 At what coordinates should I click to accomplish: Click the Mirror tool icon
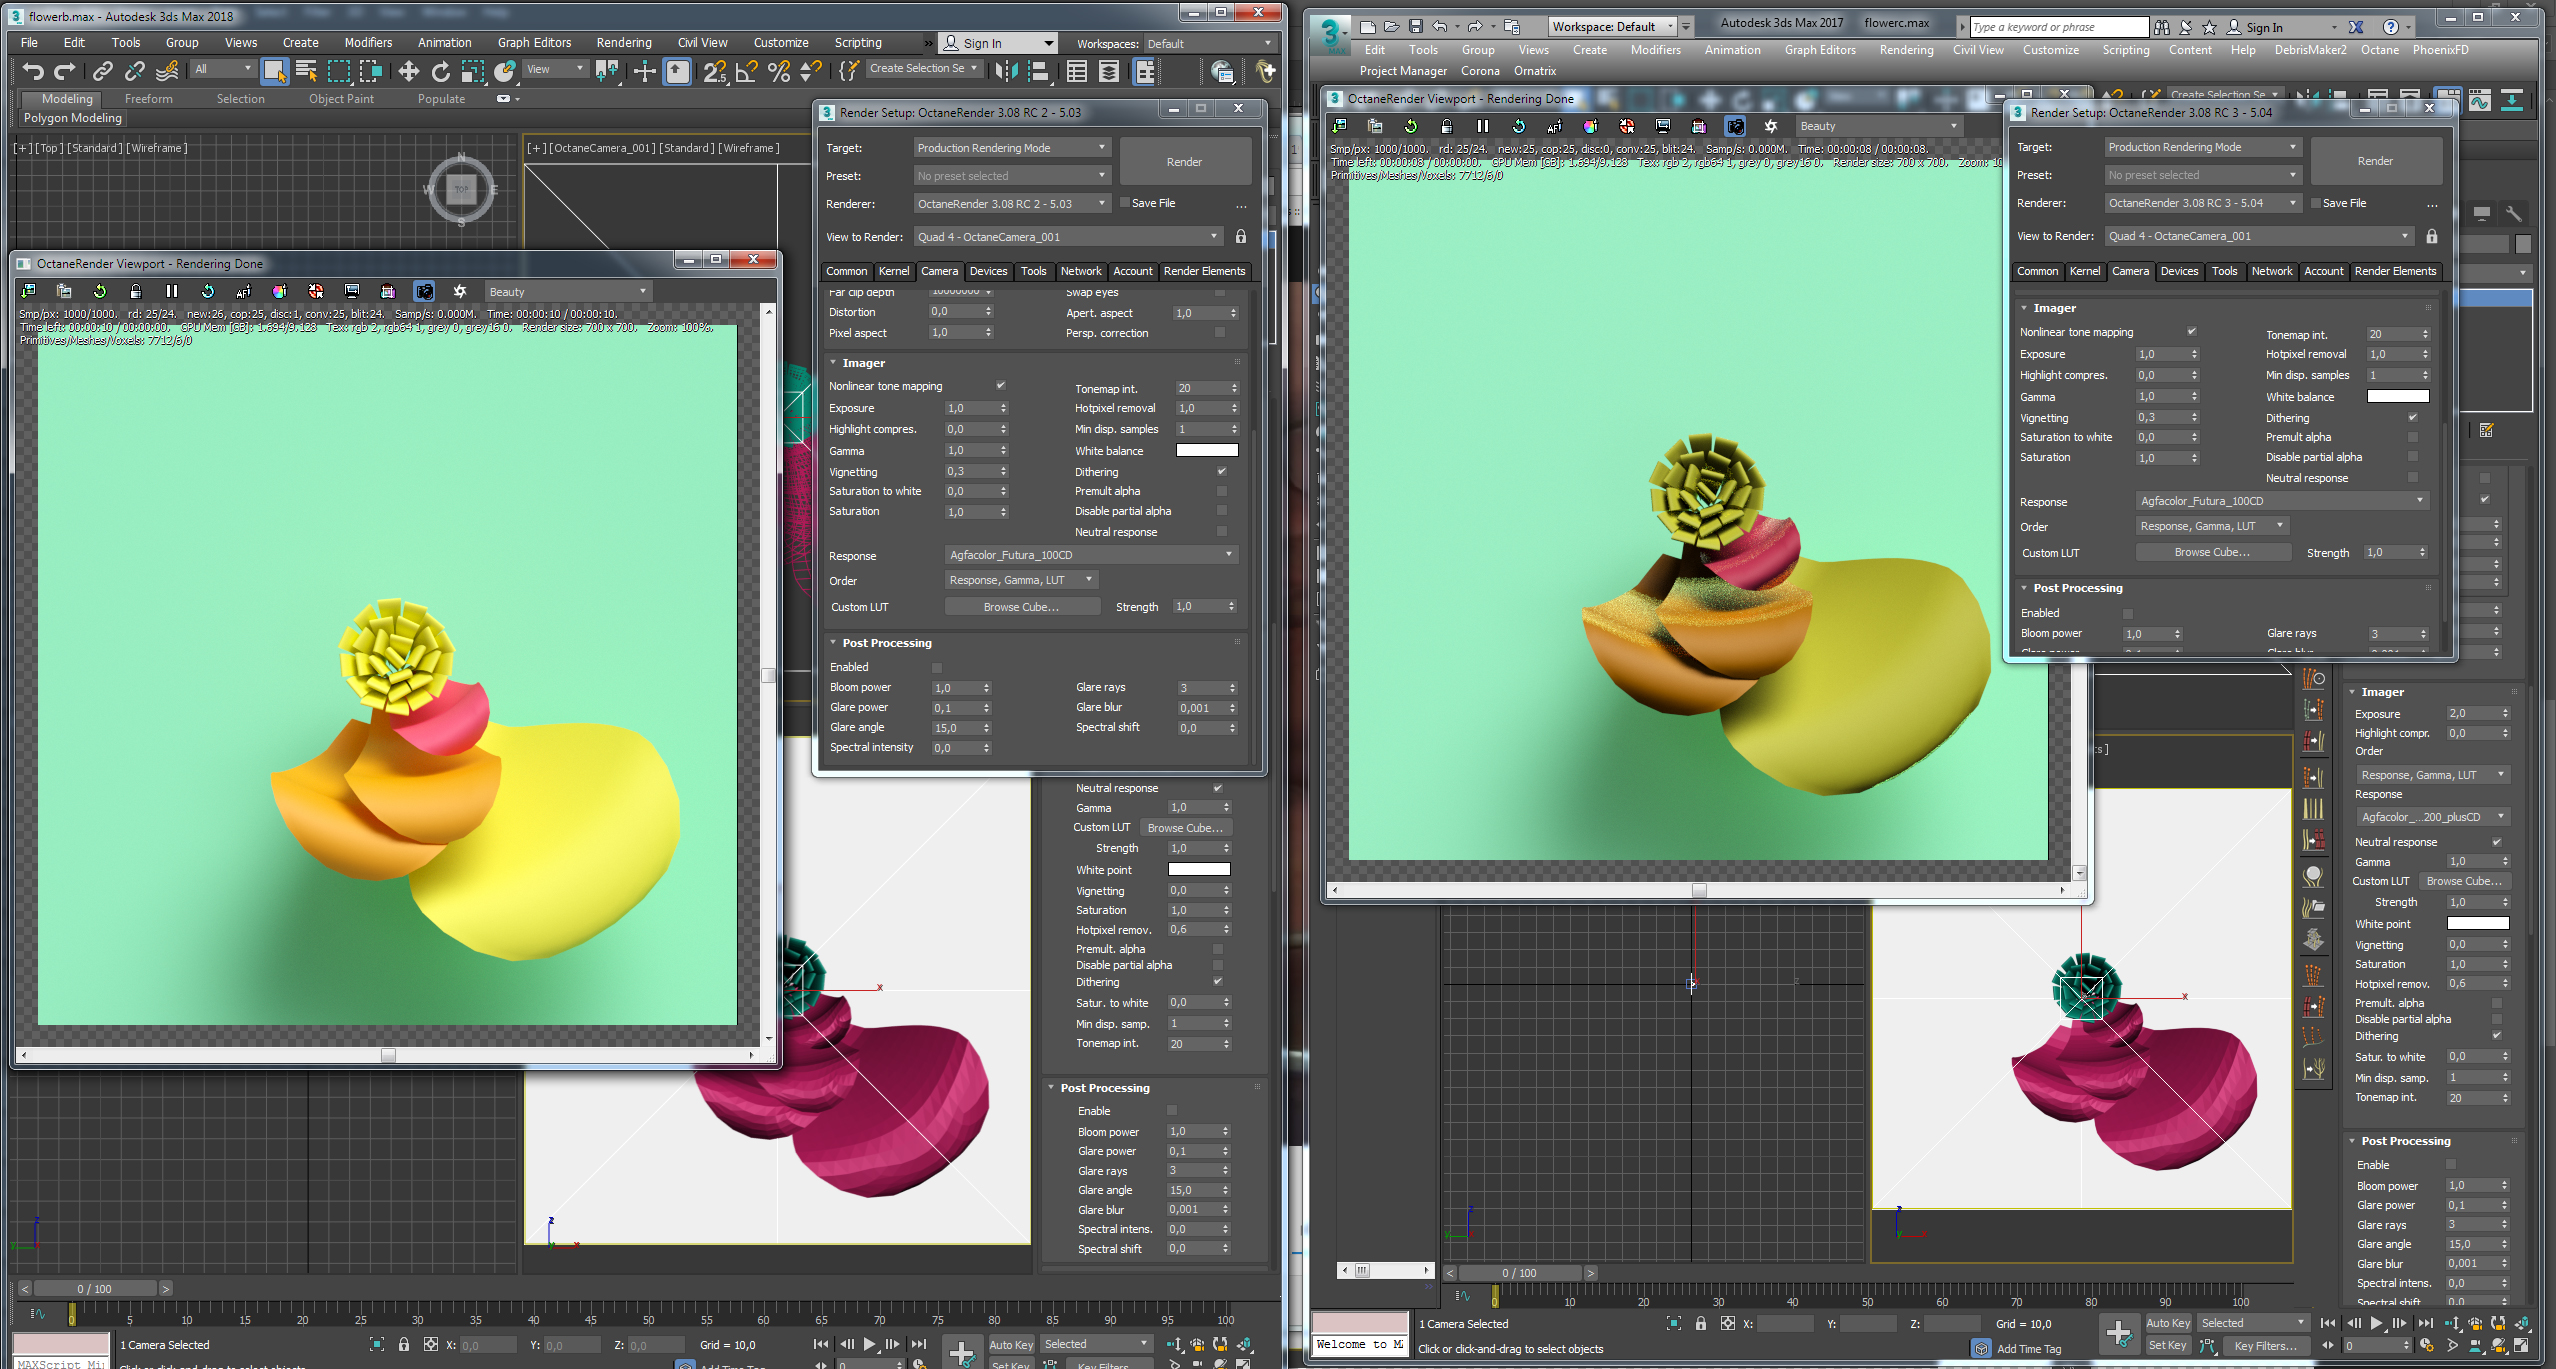pos(1007,71)
